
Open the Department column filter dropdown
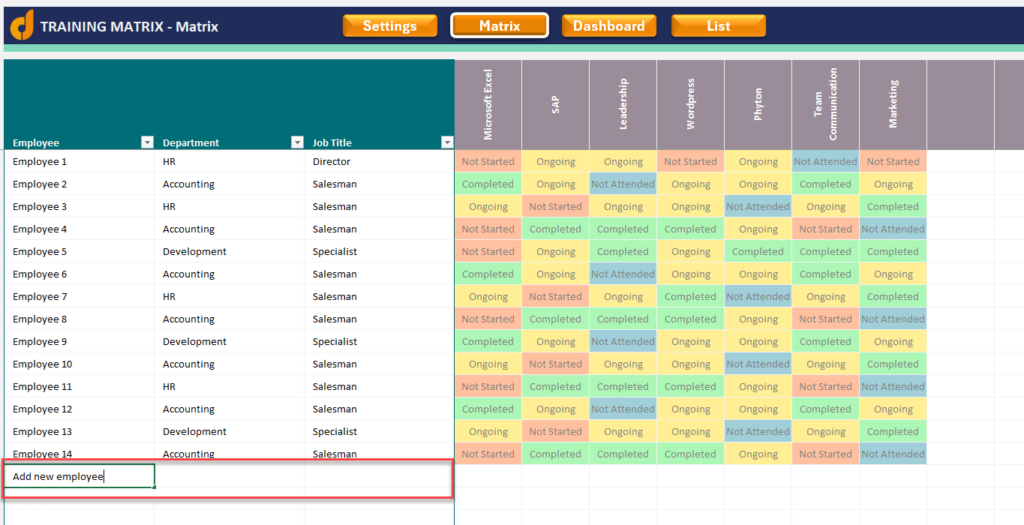(x=297, y=142)
